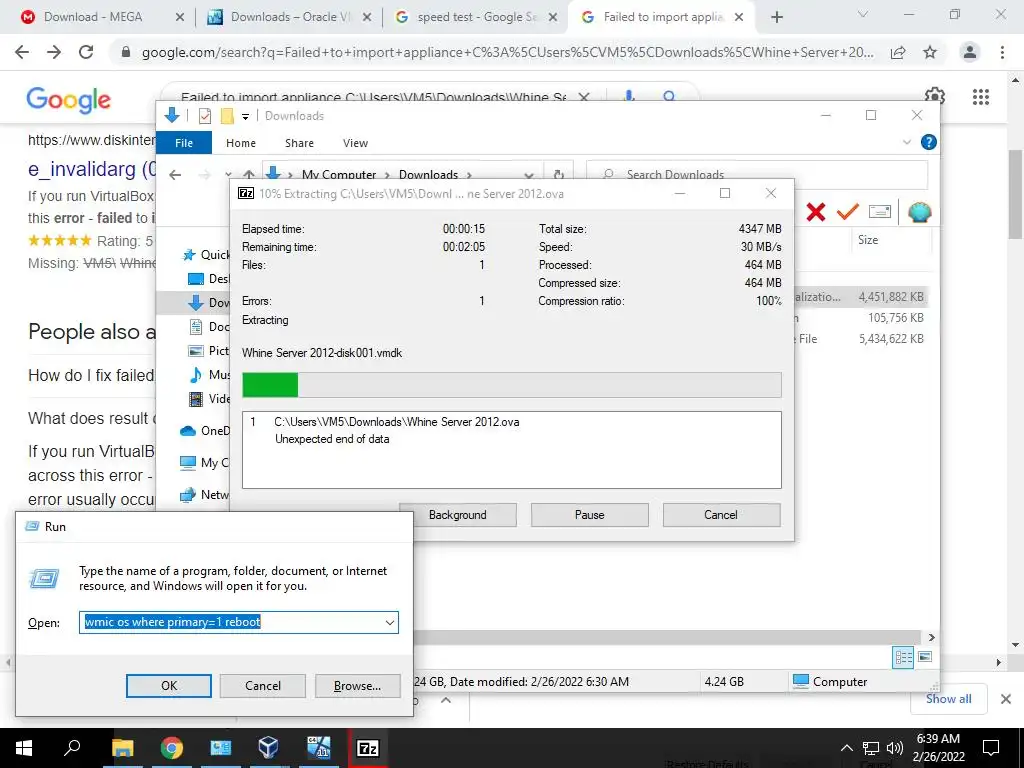Viewport: 1024px width, 768px height.
Task: Open Explorer help question mark icon
Action: pyautogui.click(x=928, y=142)
